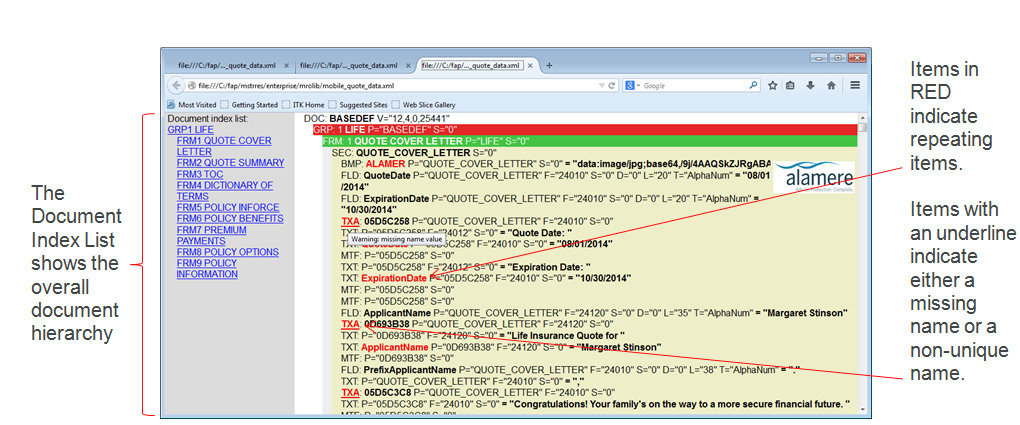This screenshot has height=425, width=1020.
Task: Click the SEC: QUOTE_COVER_LETTER row
Action: pyautogui.click(x=414, y=152)
